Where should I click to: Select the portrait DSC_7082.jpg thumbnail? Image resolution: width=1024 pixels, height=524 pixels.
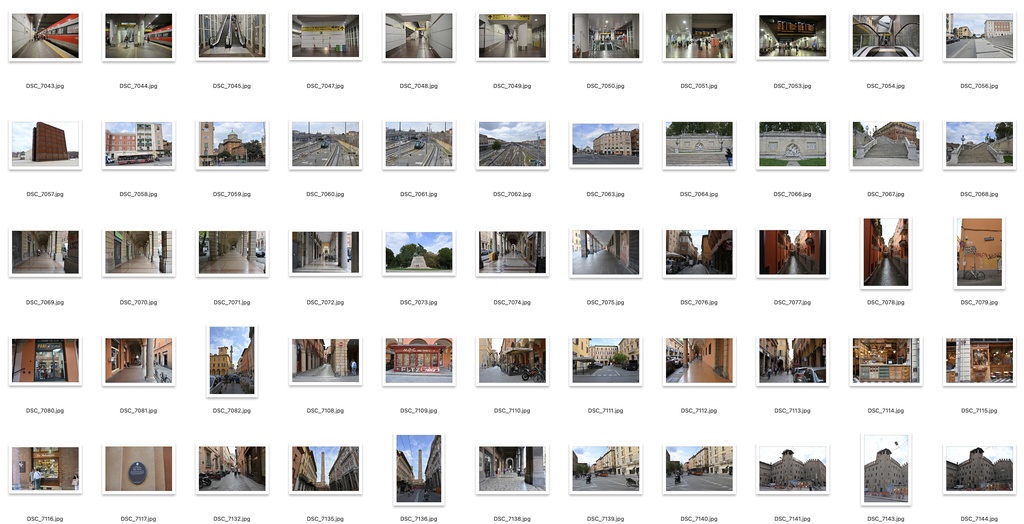click(232, 361)
